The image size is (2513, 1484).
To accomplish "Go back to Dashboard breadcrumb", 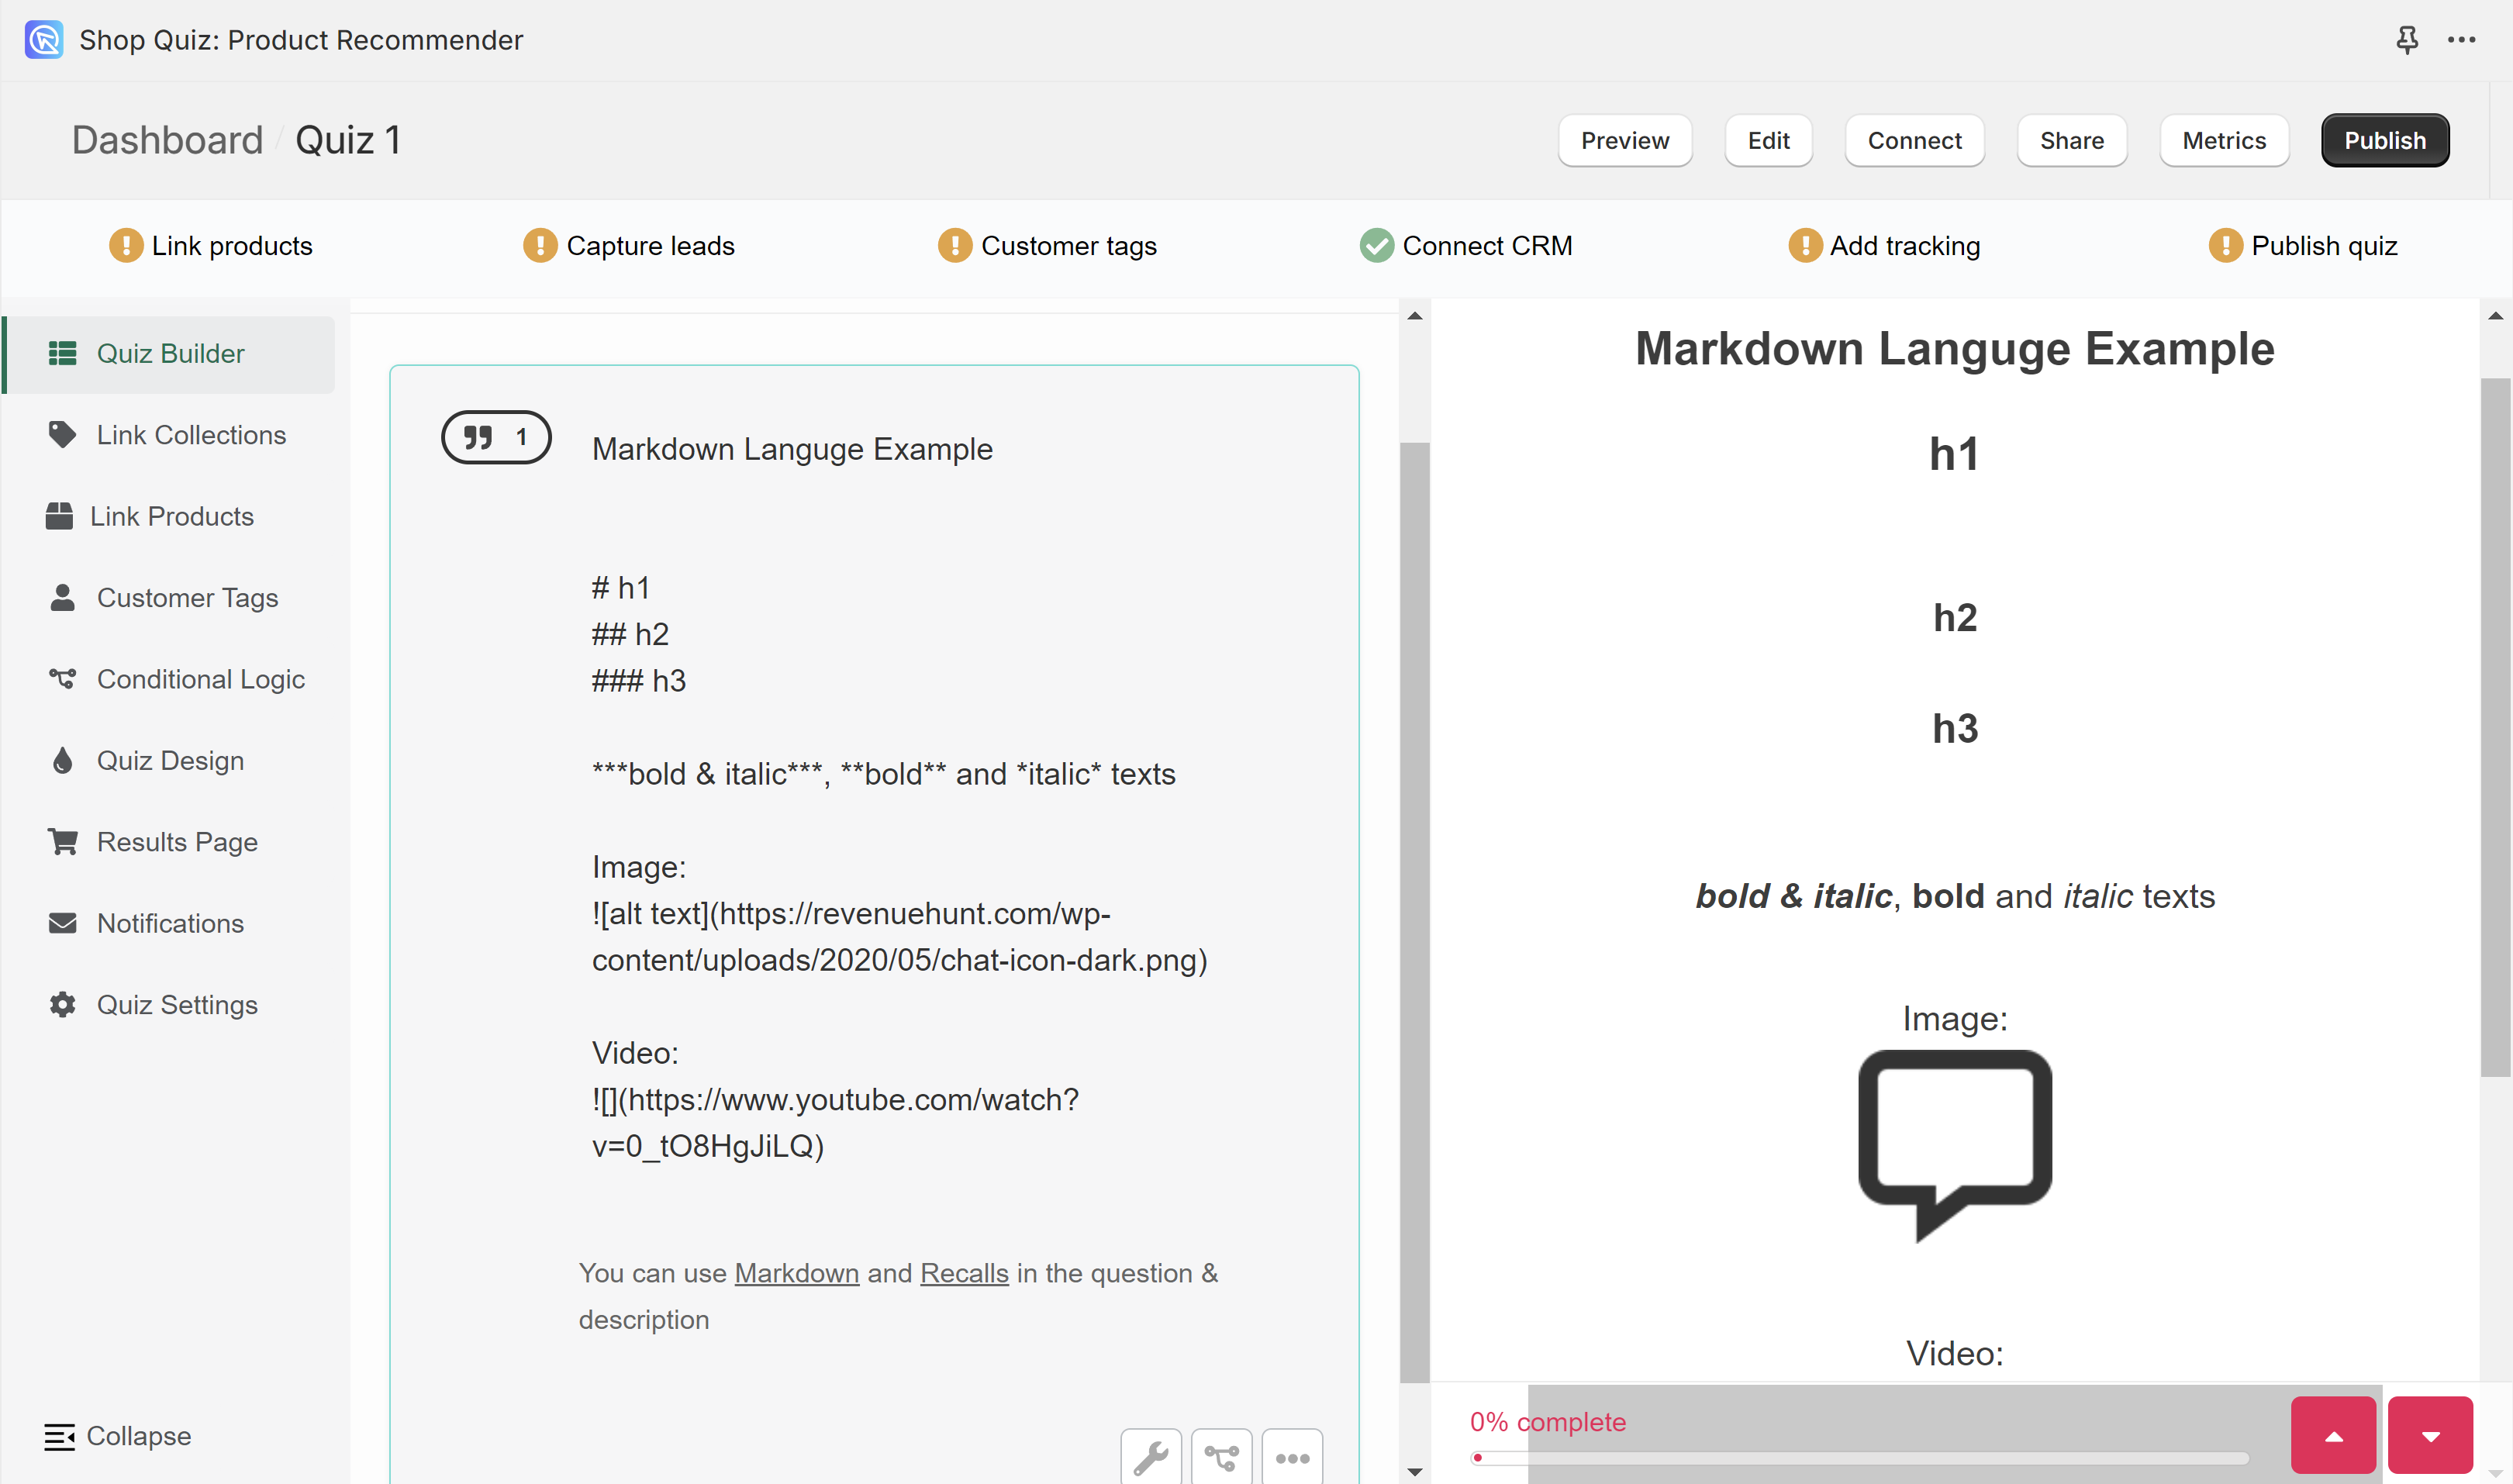I will [167, 140].
